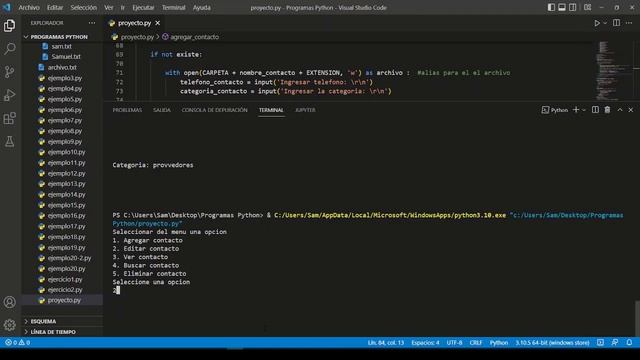Close the terminal panel

(631, 110)
